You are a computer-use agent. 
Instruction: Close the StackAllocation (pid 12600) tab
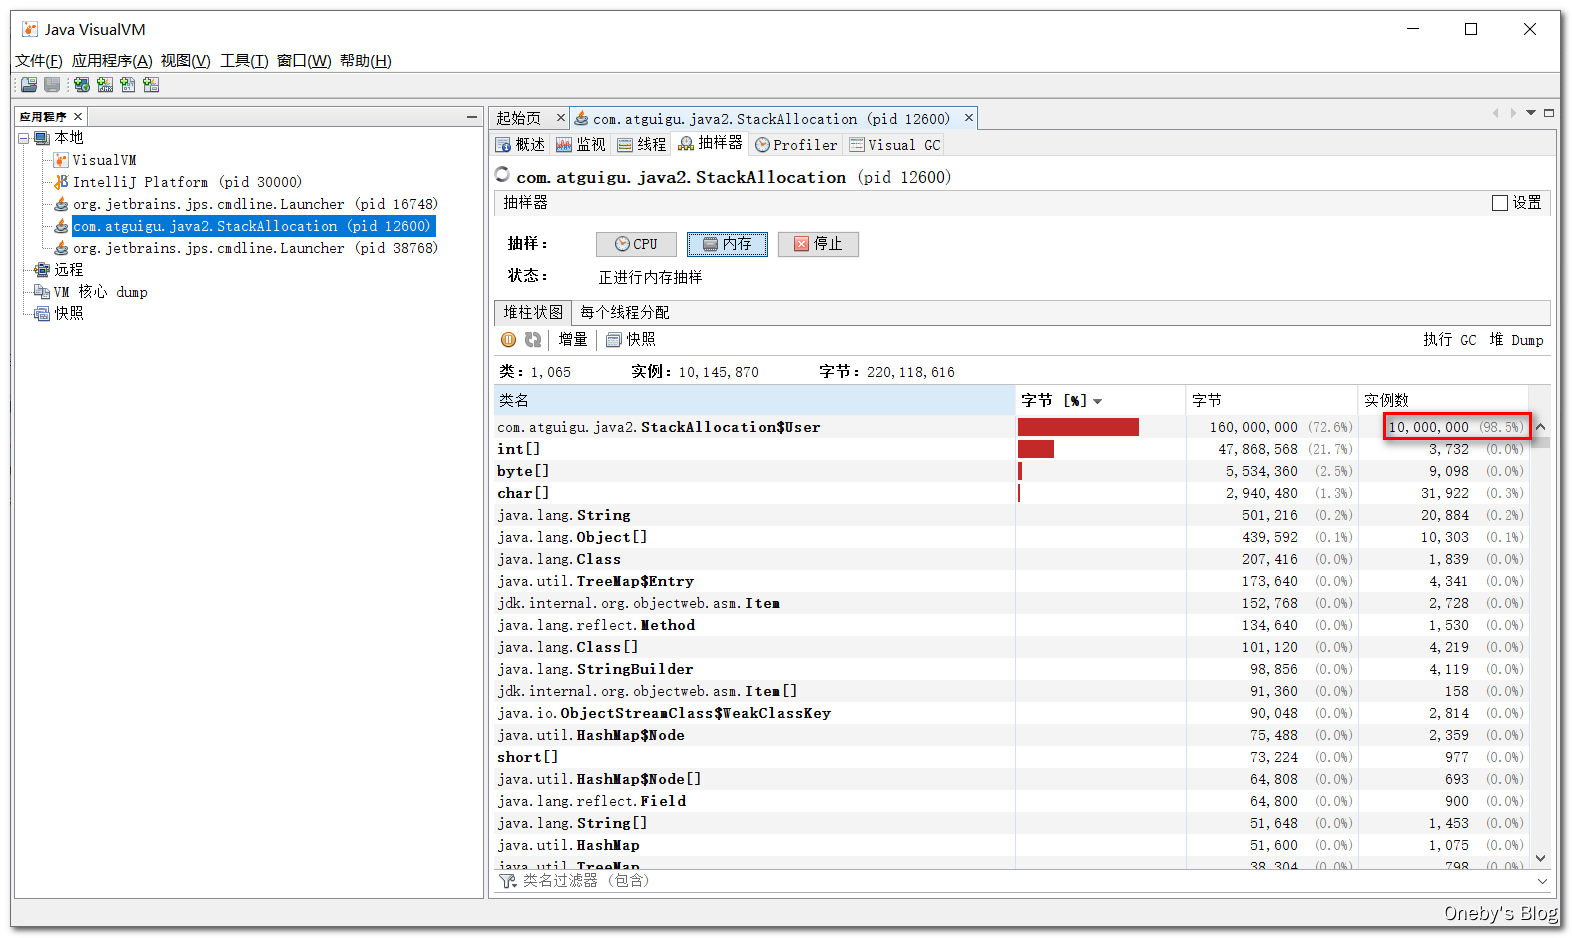(969, 118)
